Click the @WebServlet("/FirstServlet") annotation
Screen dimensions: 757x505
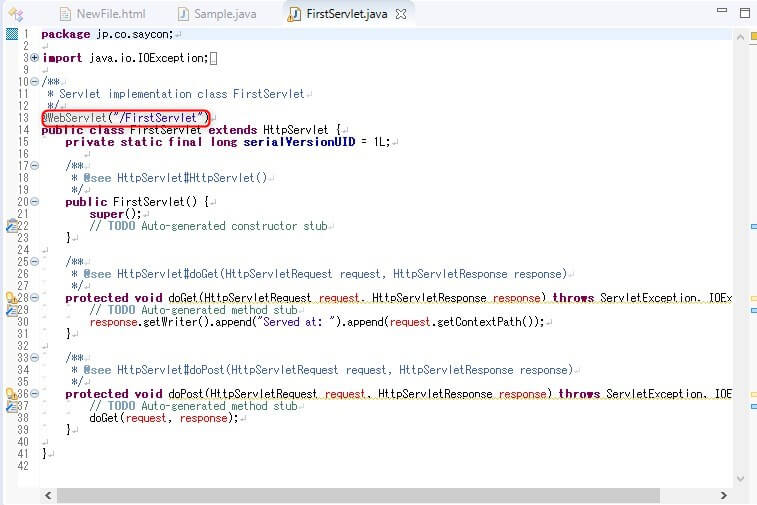pos(126,118)
